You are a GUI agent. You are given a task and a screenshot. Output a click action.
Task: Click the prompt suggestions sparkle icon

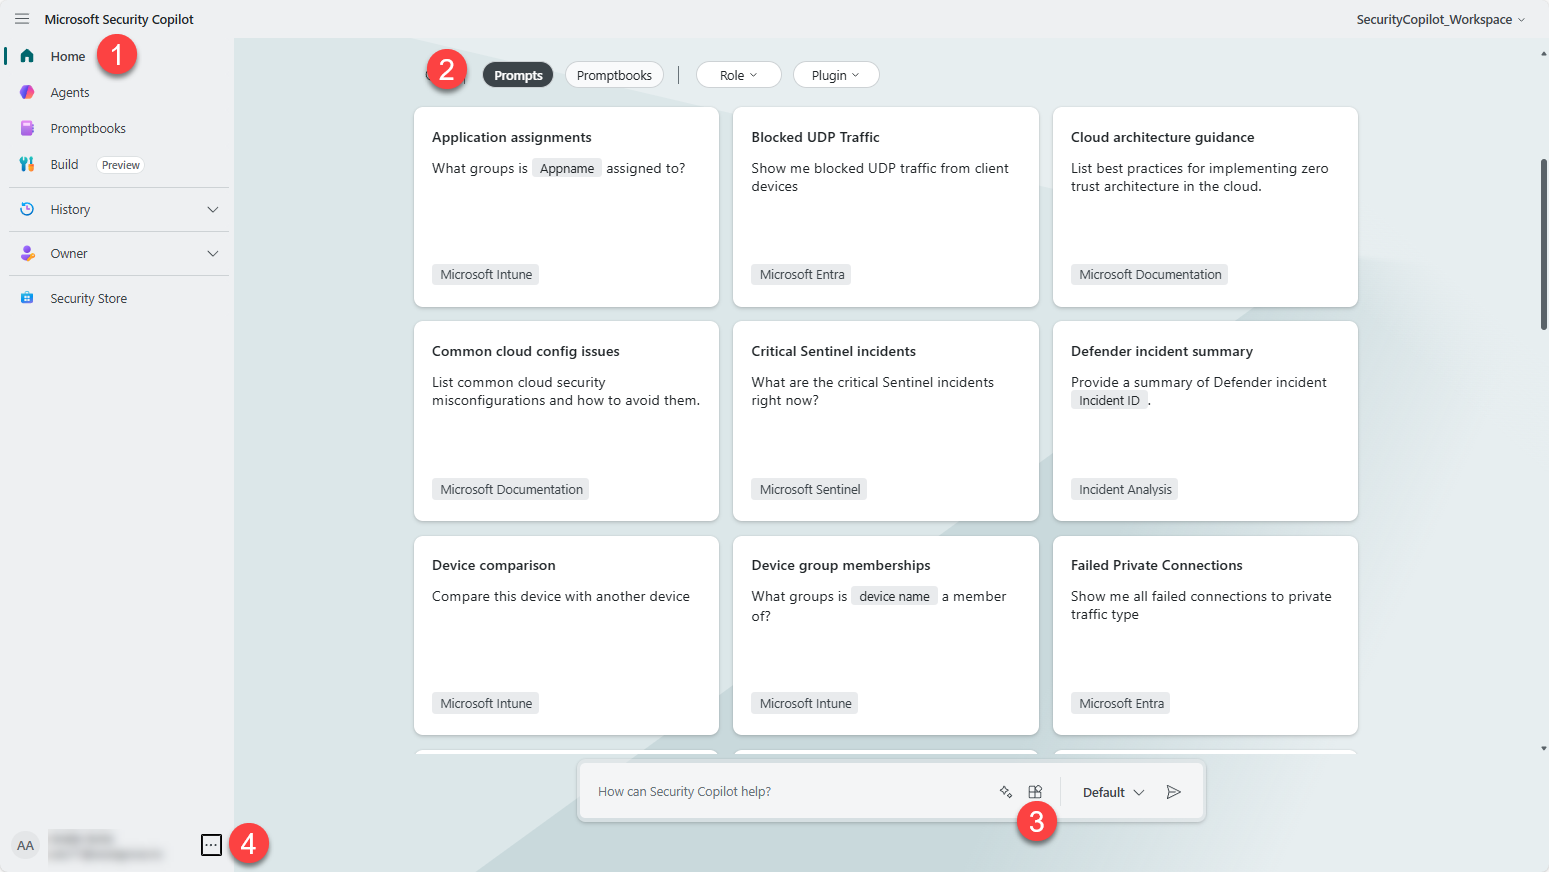pos(1006,791)
